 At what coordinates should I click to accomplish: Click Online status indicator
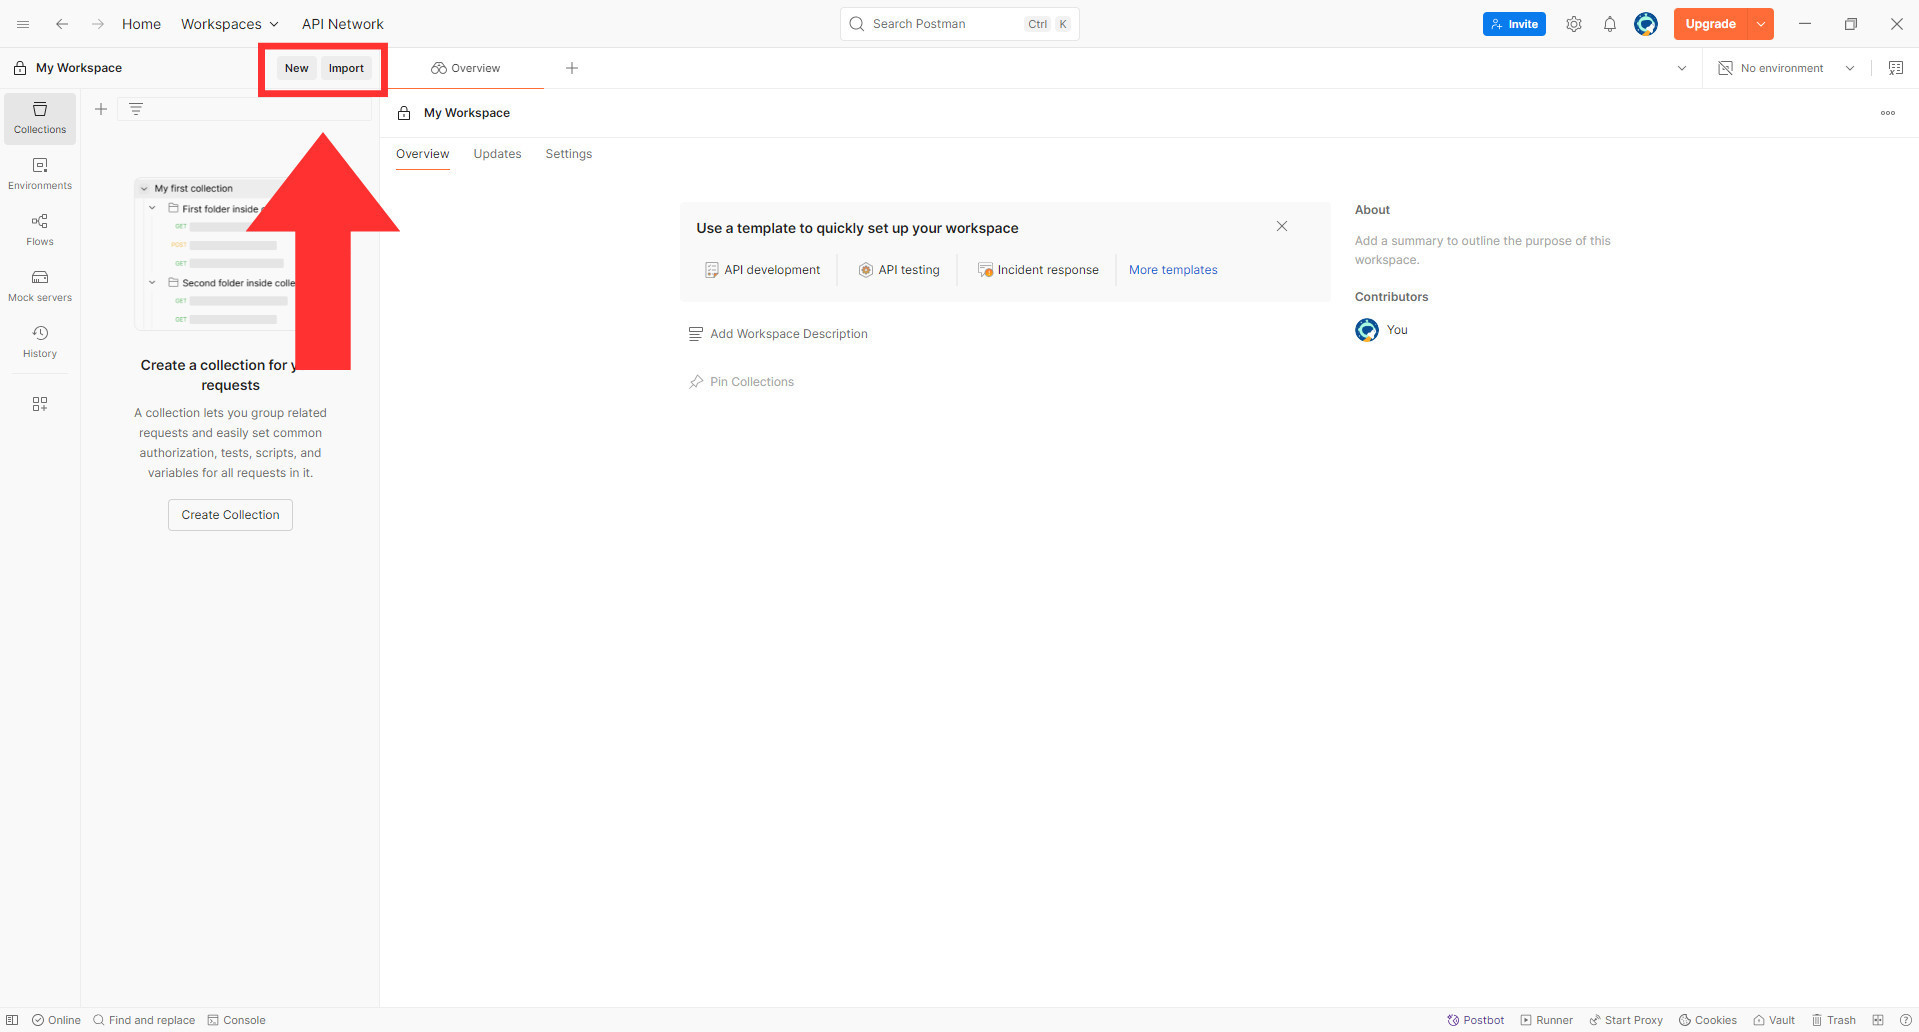[x=56, y=1020]
